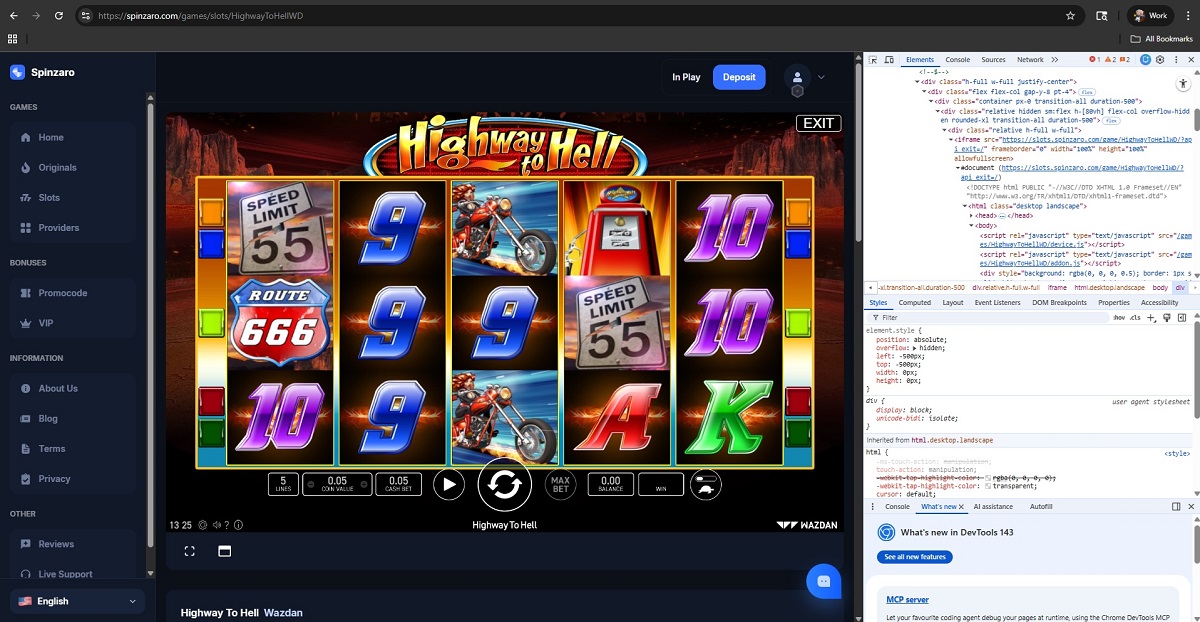Open the live chat support bubble

[x=823, y=581]
